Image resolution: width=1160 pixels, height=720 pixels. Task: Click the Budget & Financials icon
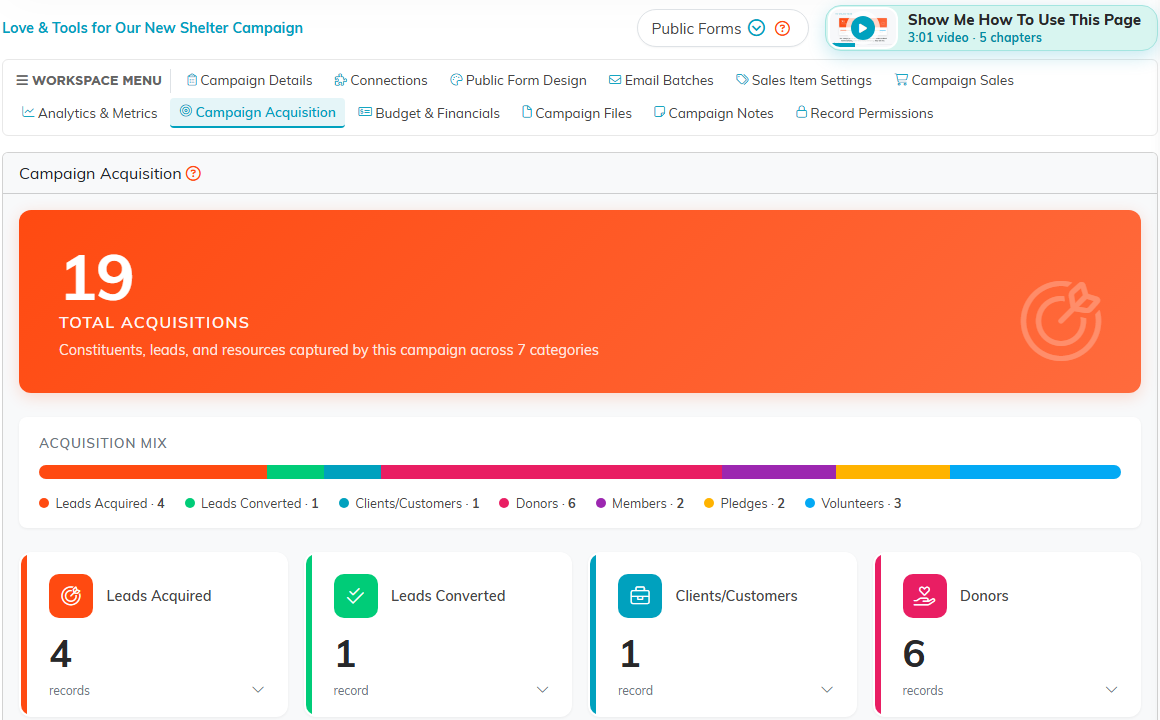[365, 112]
